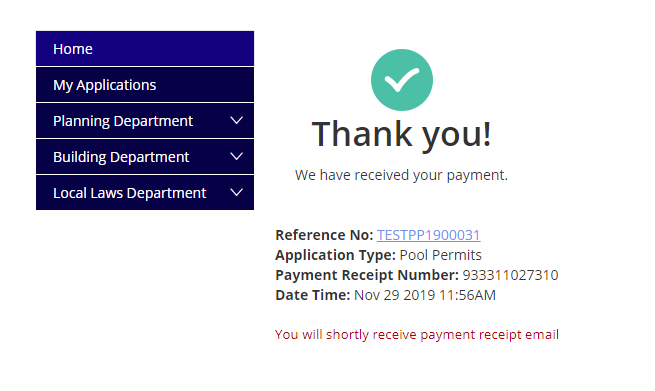Select the Planning Department menu label
The height and width of the screenshot is (391, 655).
coord(123,121)
